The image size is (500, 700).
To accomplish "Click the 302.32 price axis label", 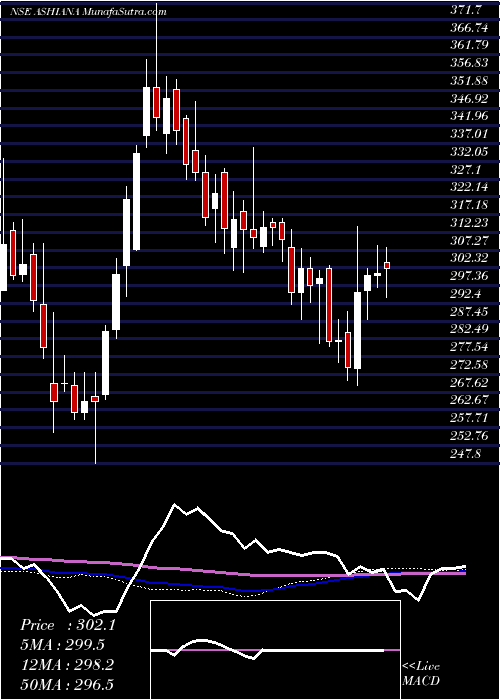I will [x=469, y=258].
